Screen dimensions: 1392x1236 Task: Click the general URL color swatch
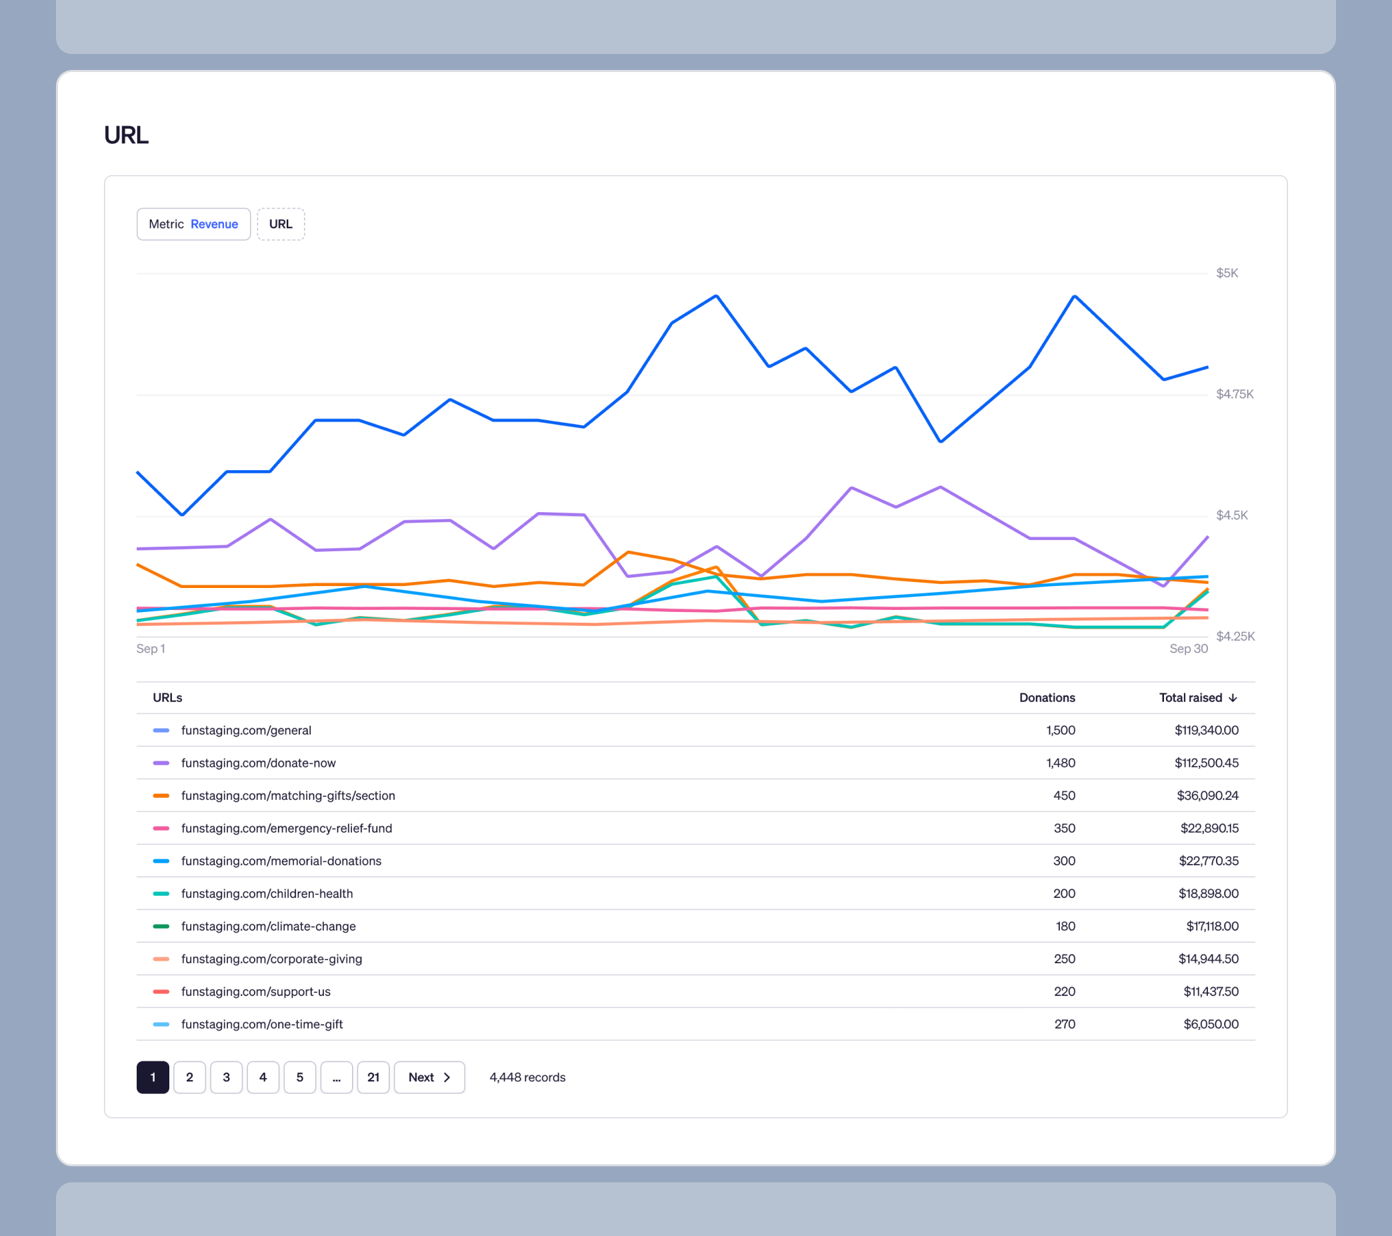(x=161, y=731)
